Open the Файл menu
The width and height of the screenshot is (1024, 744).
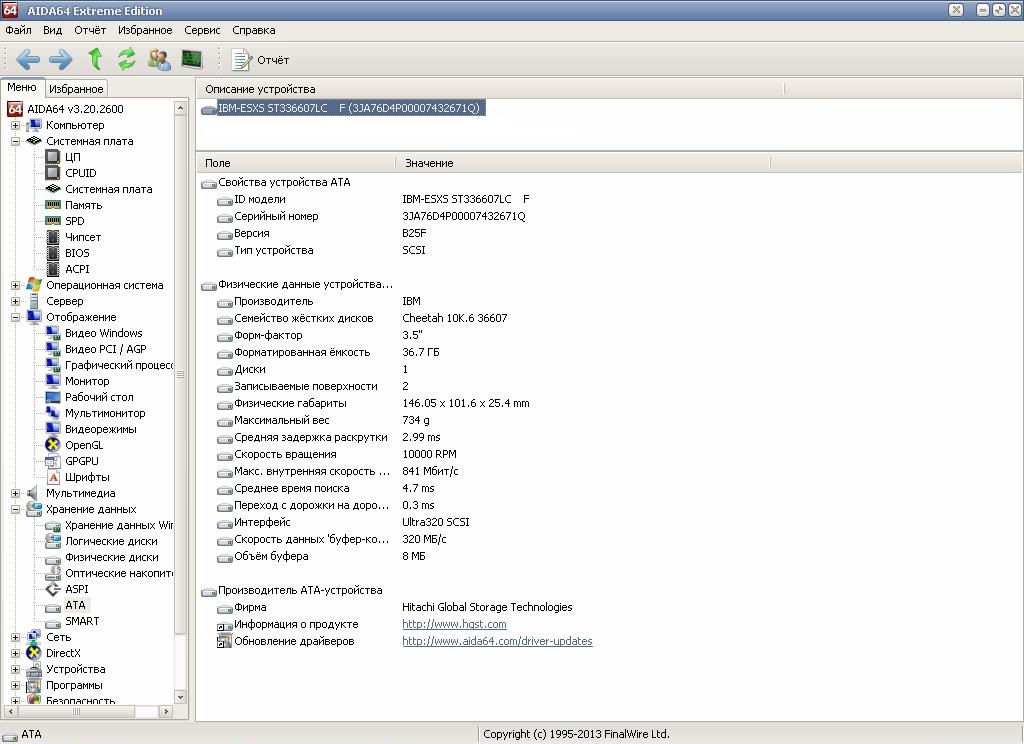[x=18, y=30]
